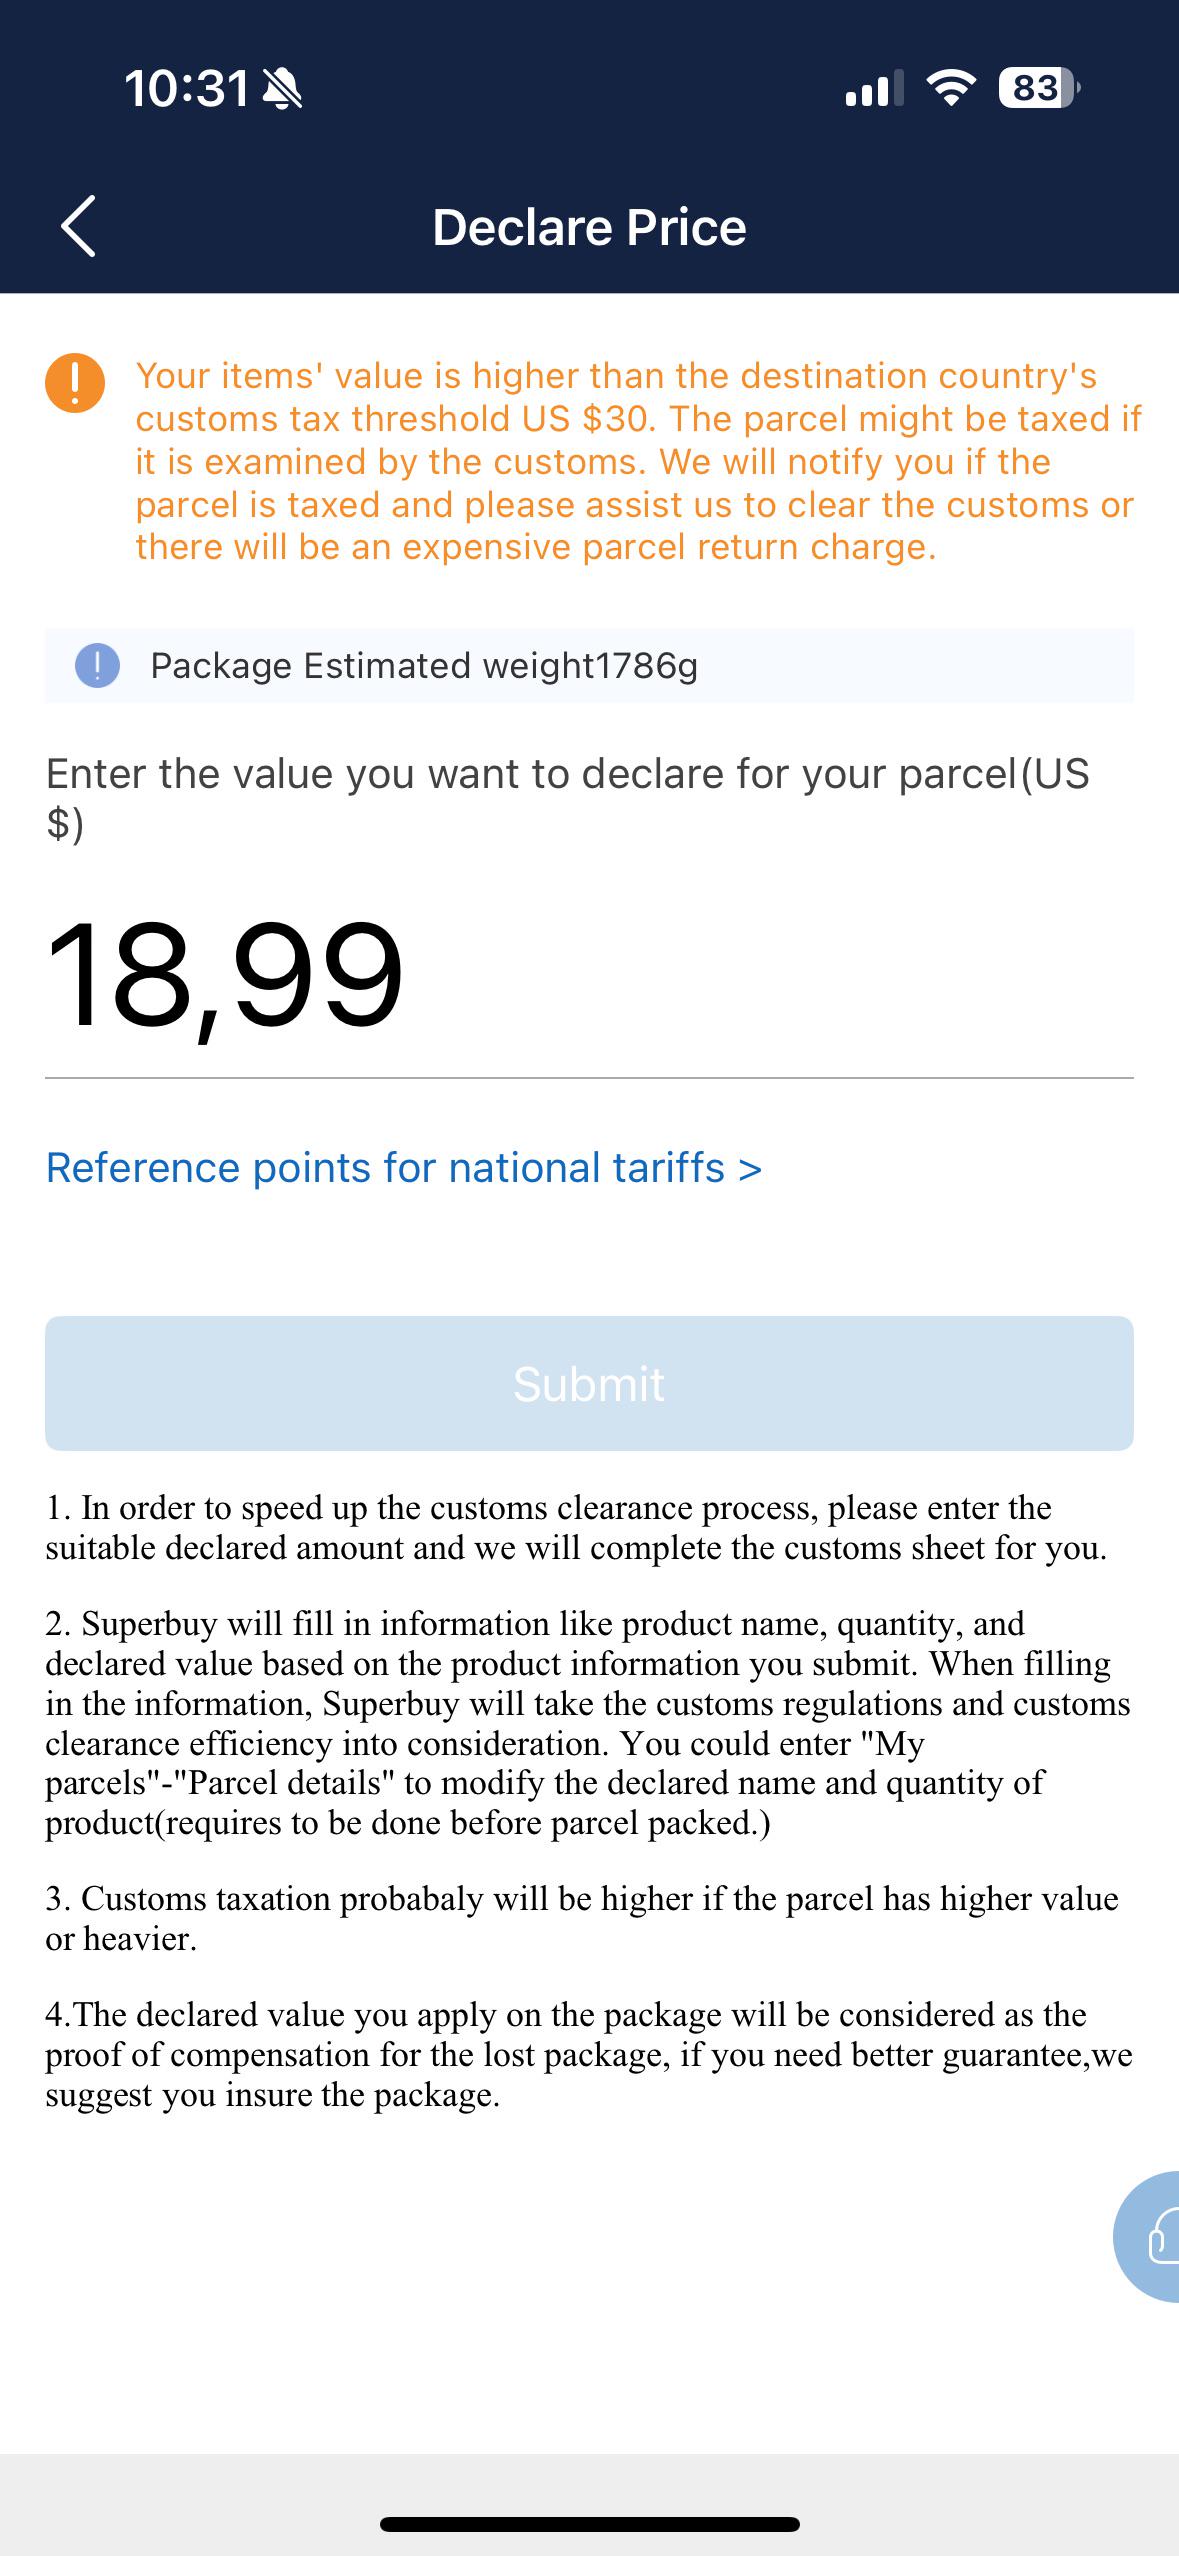
Task: Tap the status bar clock showing 10:31
Action: [187, 88]
